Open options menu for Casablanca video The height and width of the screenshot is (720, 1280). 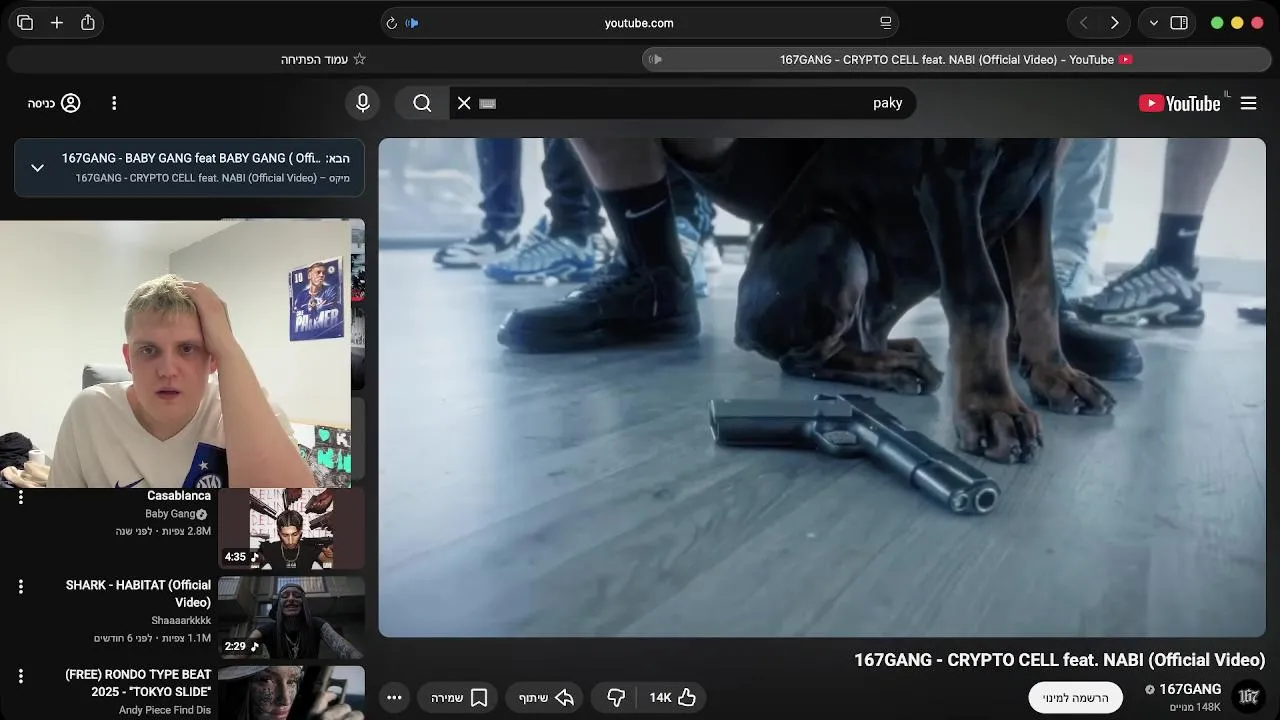tap(20, 497)
